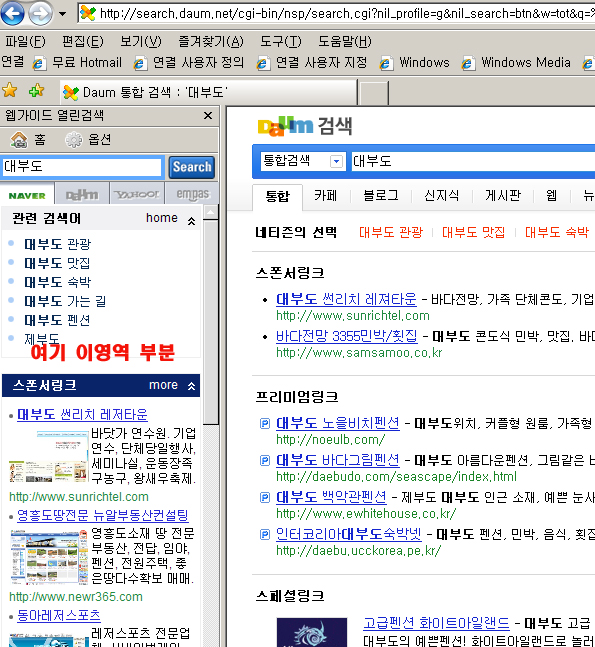Open the 도구(T) menu
The width and height of the screenshot is (595, 647).
[281, 42]
